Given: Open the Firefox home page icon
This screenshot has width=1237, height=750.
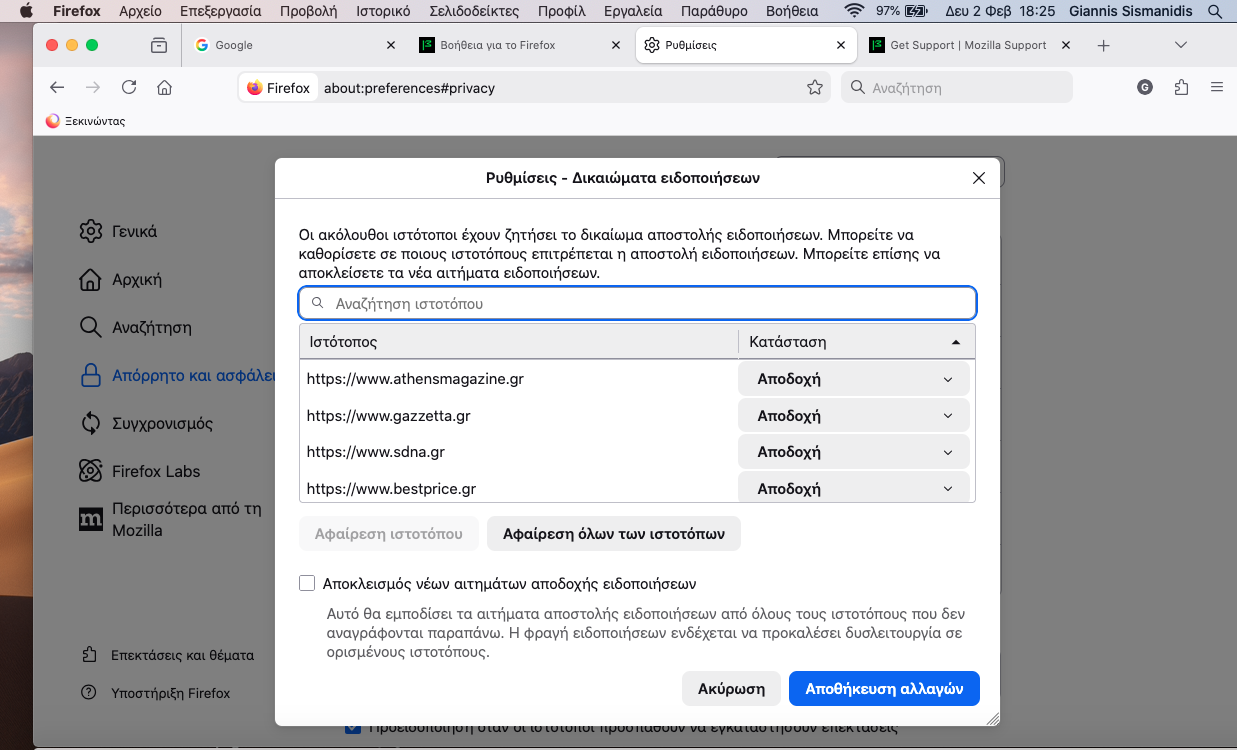Looking at the screenshot, I should coord(165,88).
